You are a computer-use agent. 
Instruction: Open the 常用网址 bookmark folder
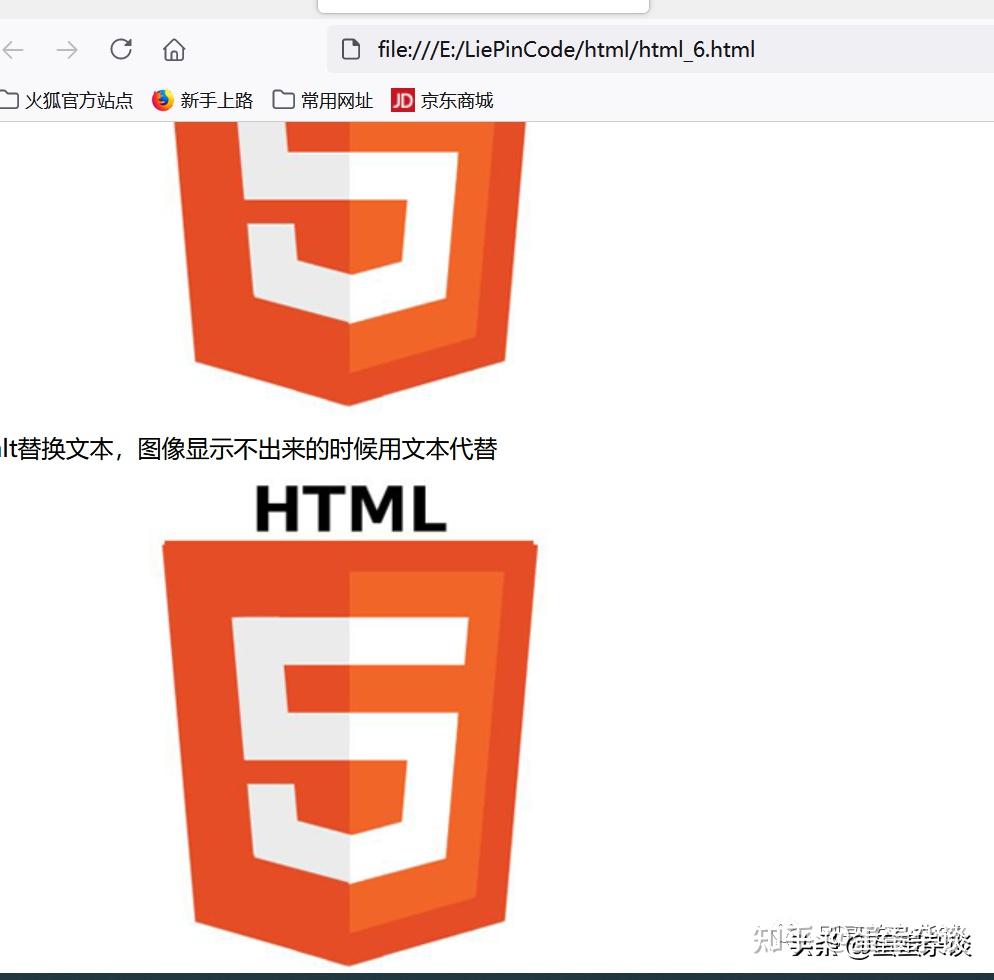[323, 100]
